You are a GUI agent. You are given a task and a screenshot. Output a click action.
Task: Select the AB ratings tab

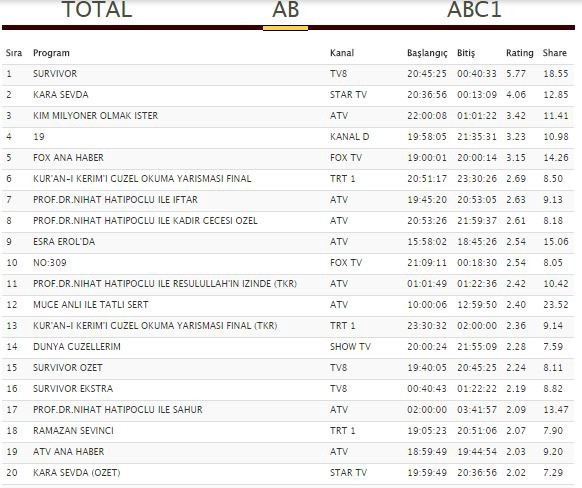click(x=285, y=10)
